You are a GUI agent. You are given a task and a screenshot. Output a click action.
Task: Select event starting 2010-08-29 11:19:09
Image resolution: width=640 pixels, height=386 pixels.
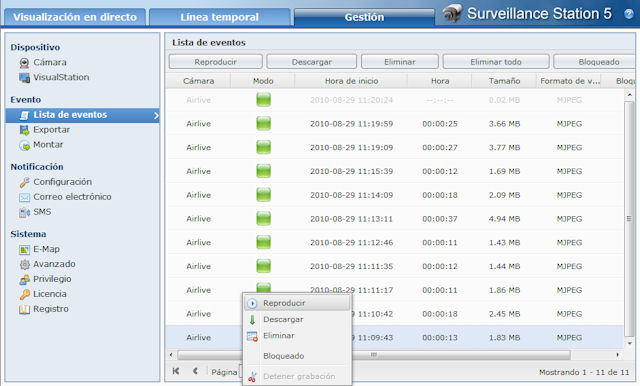pos(394,147)
